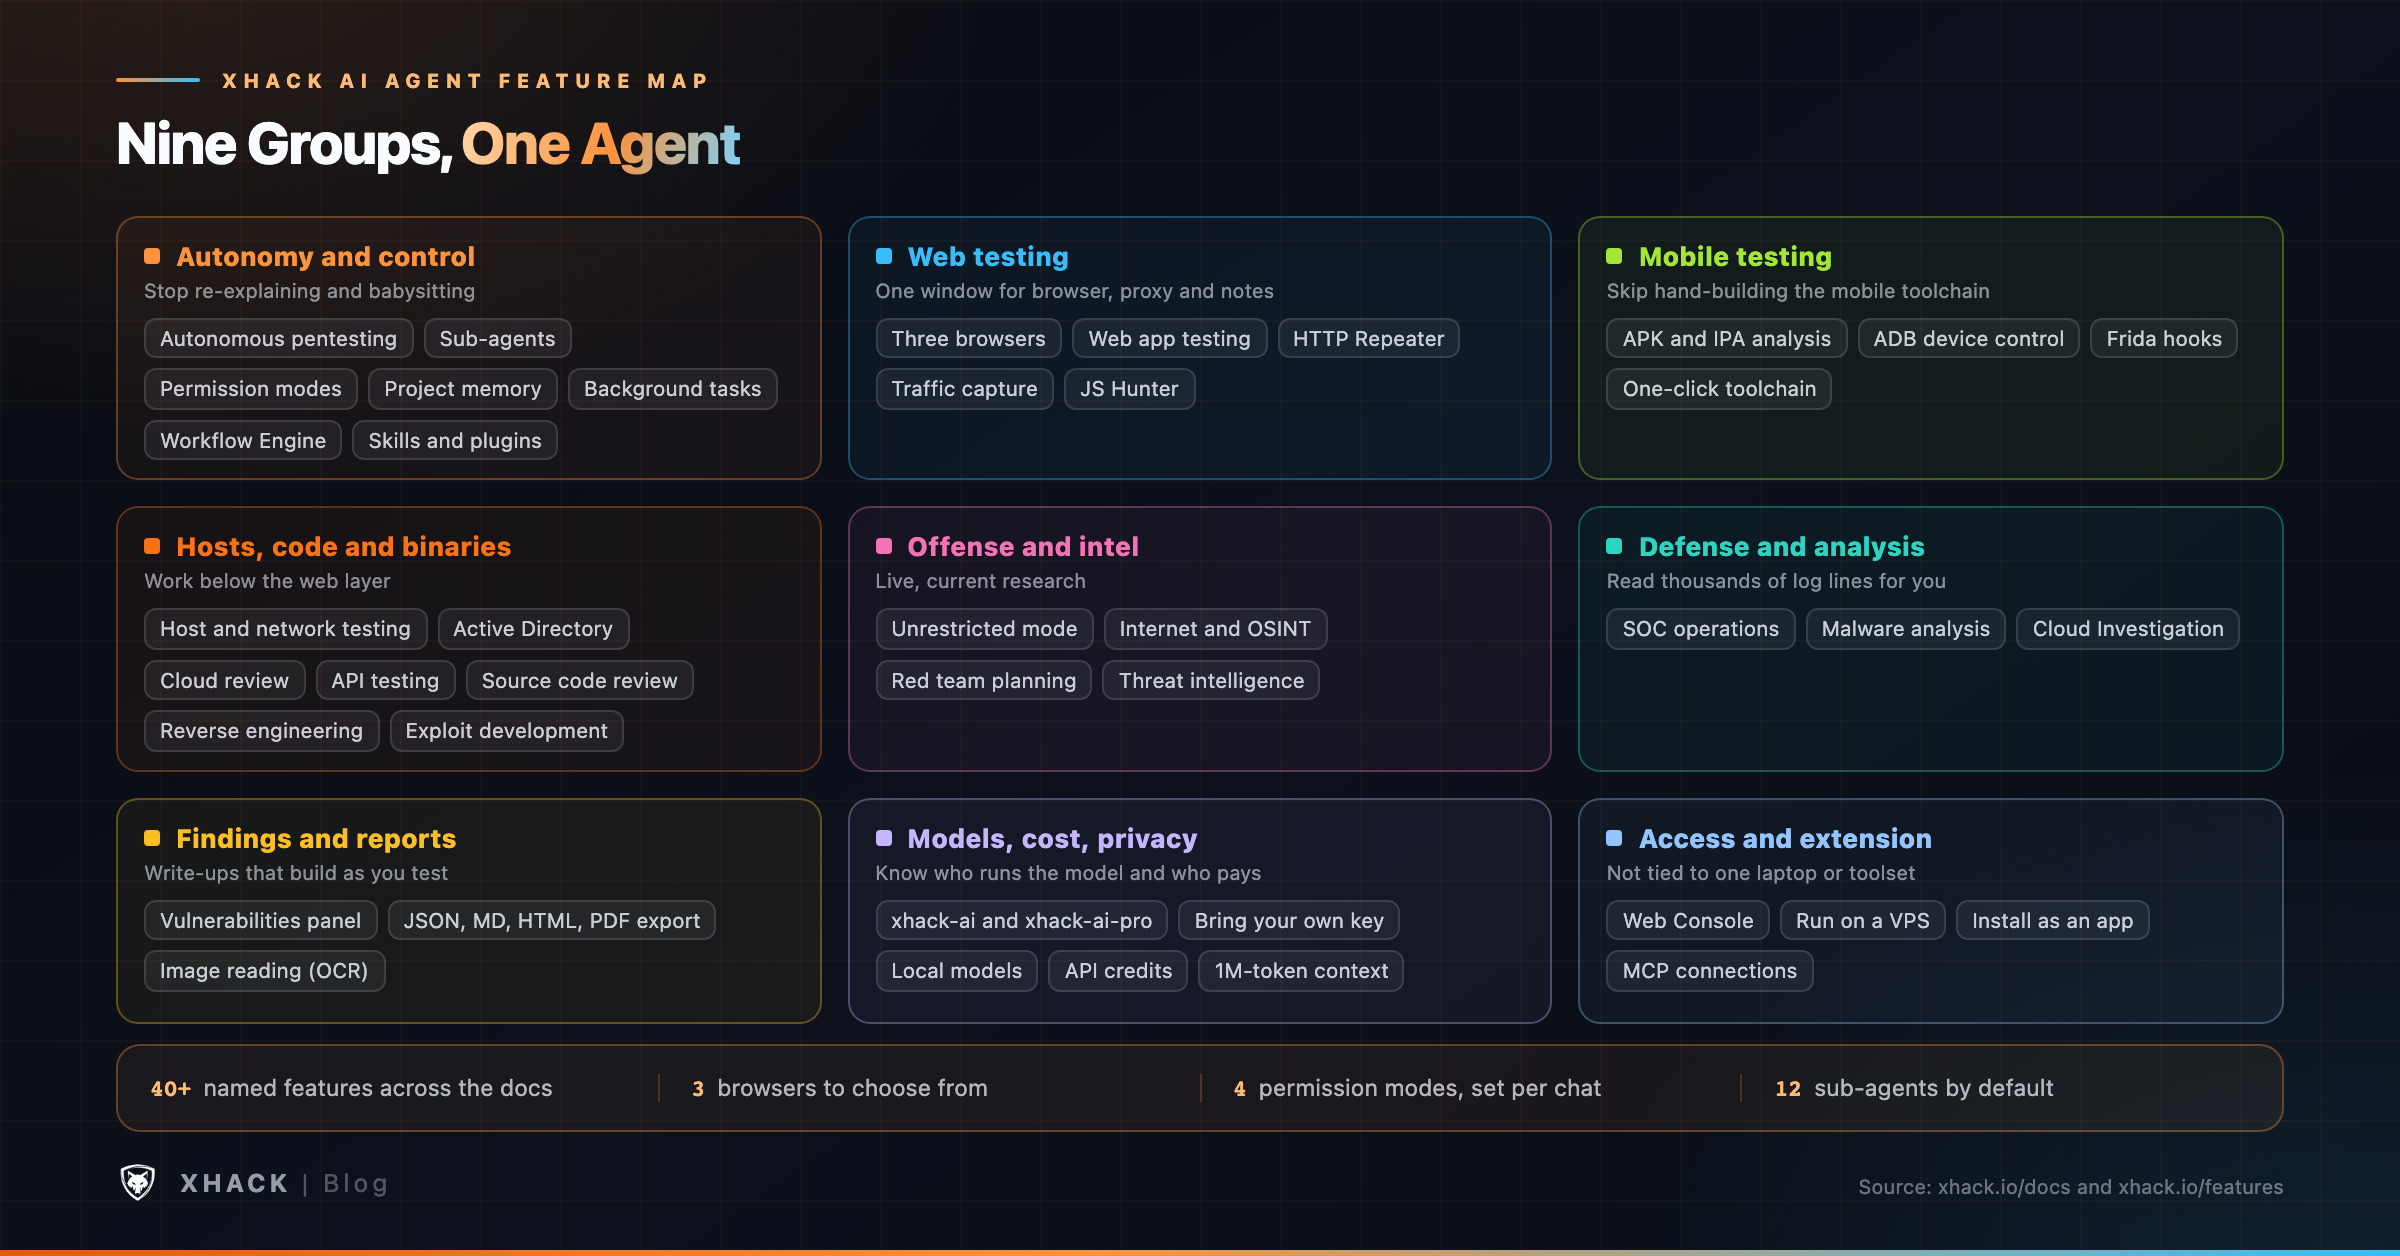Click the orange square beside Autonomy and control
Image resolution: width=2400 pixels, height=1256 pixels.
[x=152, y=256]
